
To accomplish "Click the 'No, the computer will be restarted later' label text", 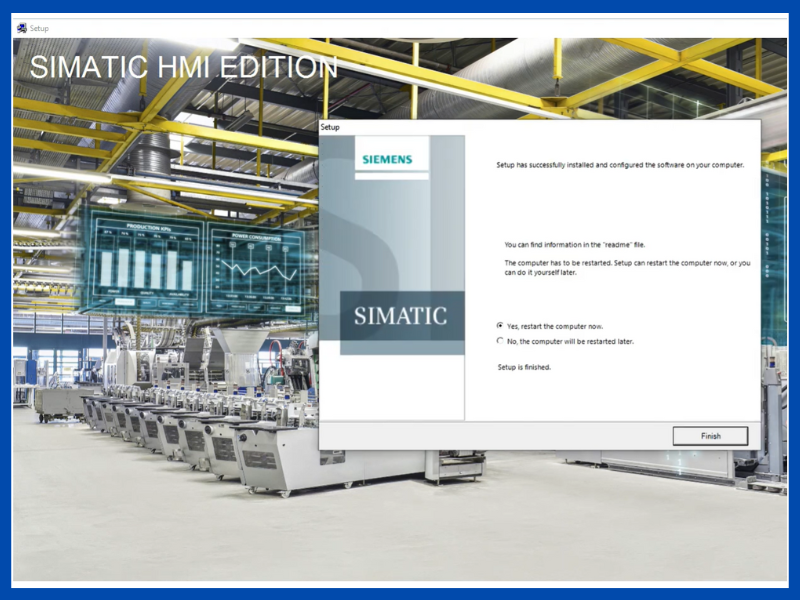I will 570,341.
